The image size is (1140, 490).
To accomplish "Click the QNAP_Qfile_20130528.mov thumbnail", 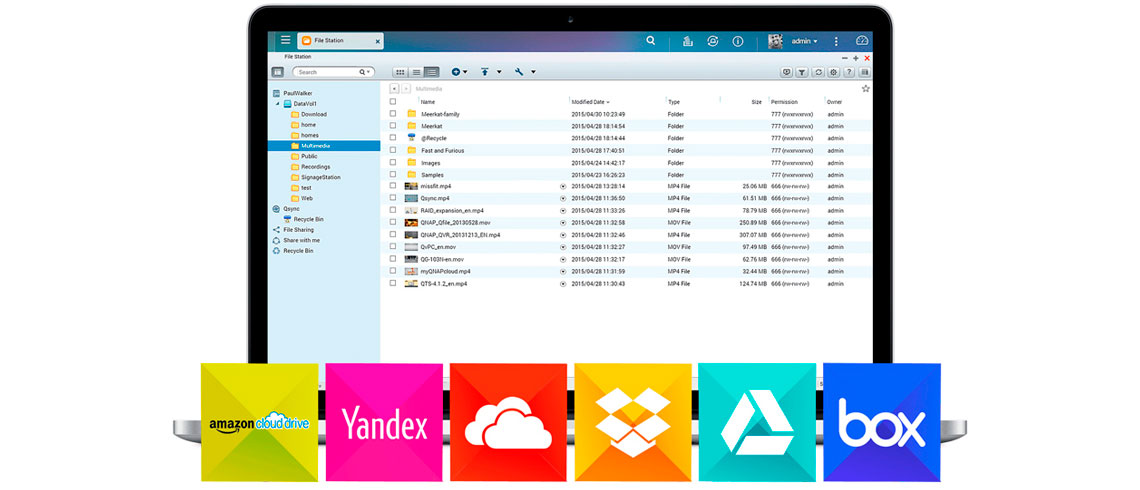I will click(412, 222).
